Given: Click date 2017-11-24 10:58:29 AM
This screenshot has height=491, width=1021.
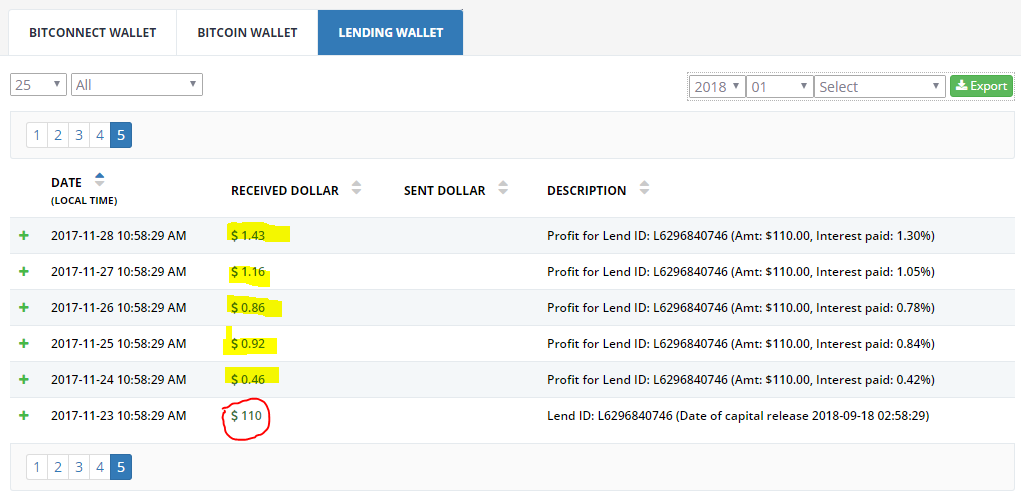Looking at the screenshot, I should pos(119,379).
